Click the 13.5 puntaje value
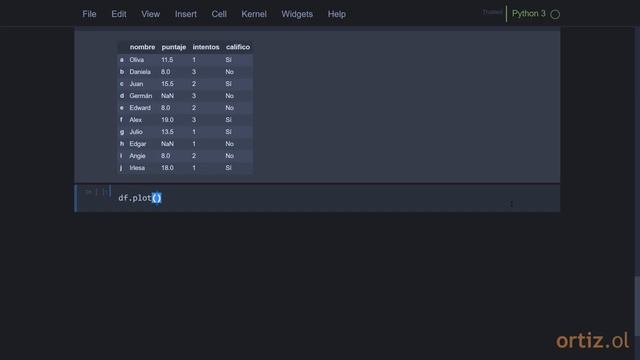Viewport: 640px width, 360px height. pyautogui.click(x=167, y=132)
